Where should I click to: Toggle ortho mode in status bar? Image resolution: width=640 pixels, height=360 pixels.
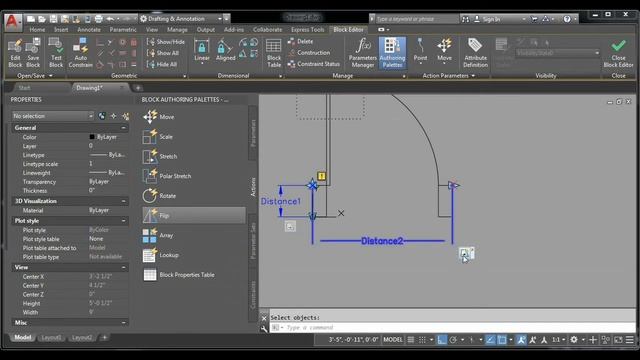pyautogui.click(x=442, y=340)
